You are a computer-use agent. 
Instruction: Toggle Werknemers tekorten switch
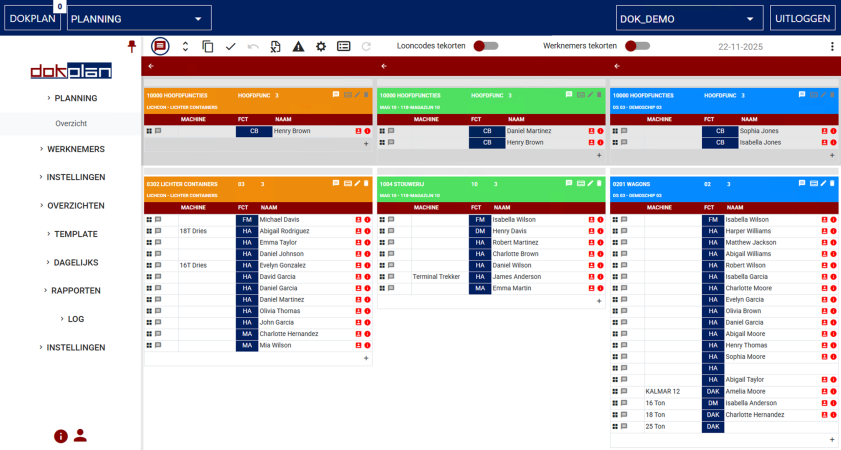[638, 46]
